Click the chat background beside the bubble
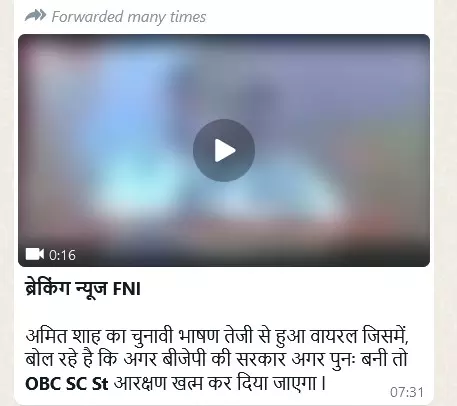The width and height of the screenshot is (457, 406). pyautogui.click(x=447, y=200)
